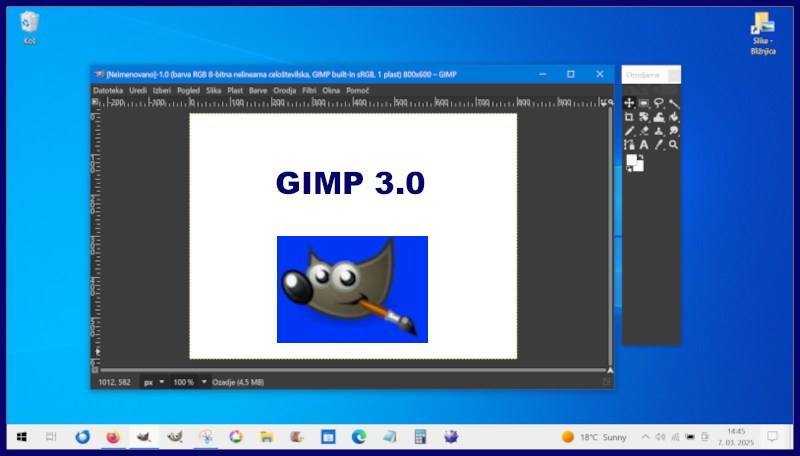Open the Pomoč menu
Screen dimensions: 800x456
[357, 90]
